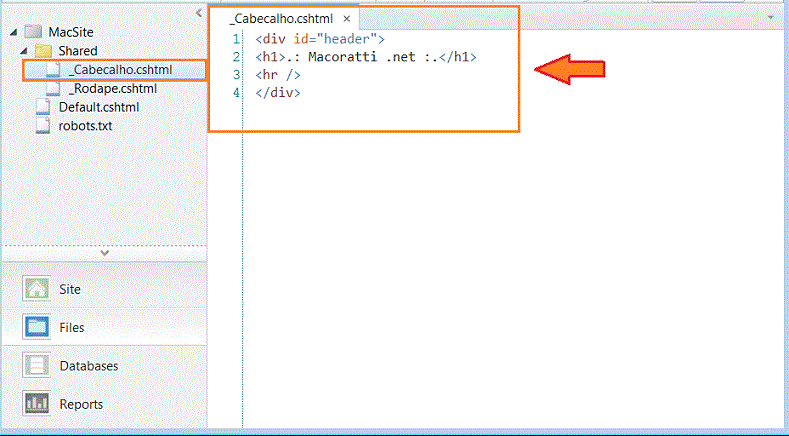Place cursor on the div id="header" line
Viewport: 789px width, 436px height.
point(320,39)
